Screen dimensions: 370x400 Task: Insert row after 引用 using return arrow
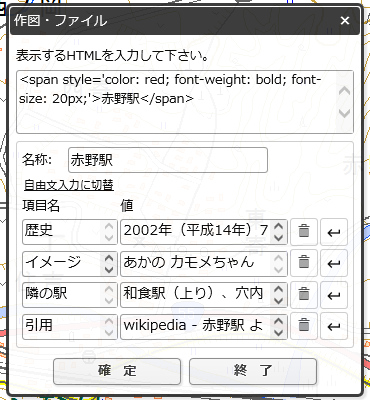click(x=334, y=326)
